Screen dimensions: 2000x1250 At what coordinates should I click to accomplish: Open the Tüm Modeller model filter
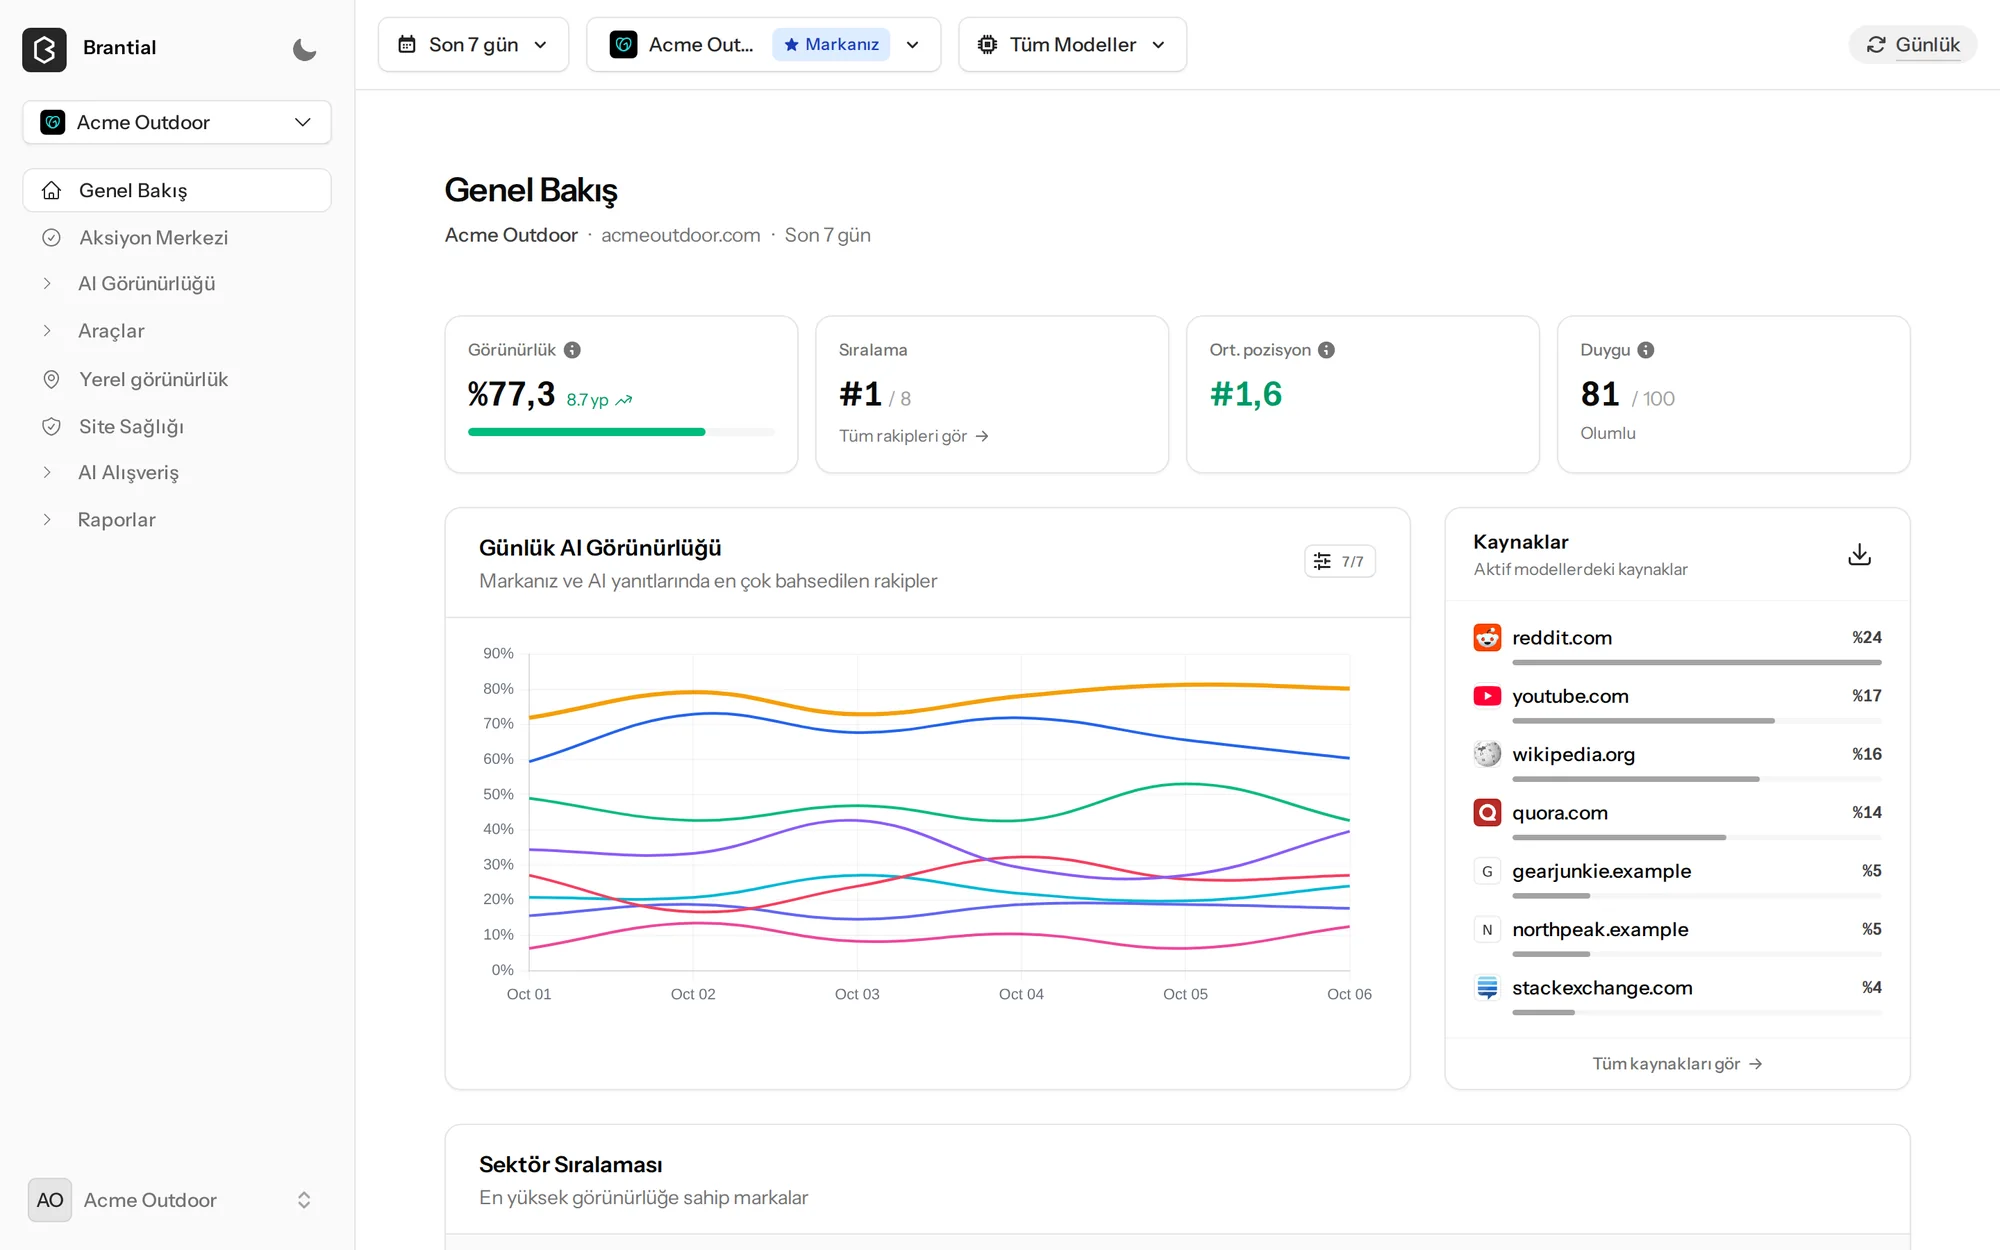point(1072,44)
